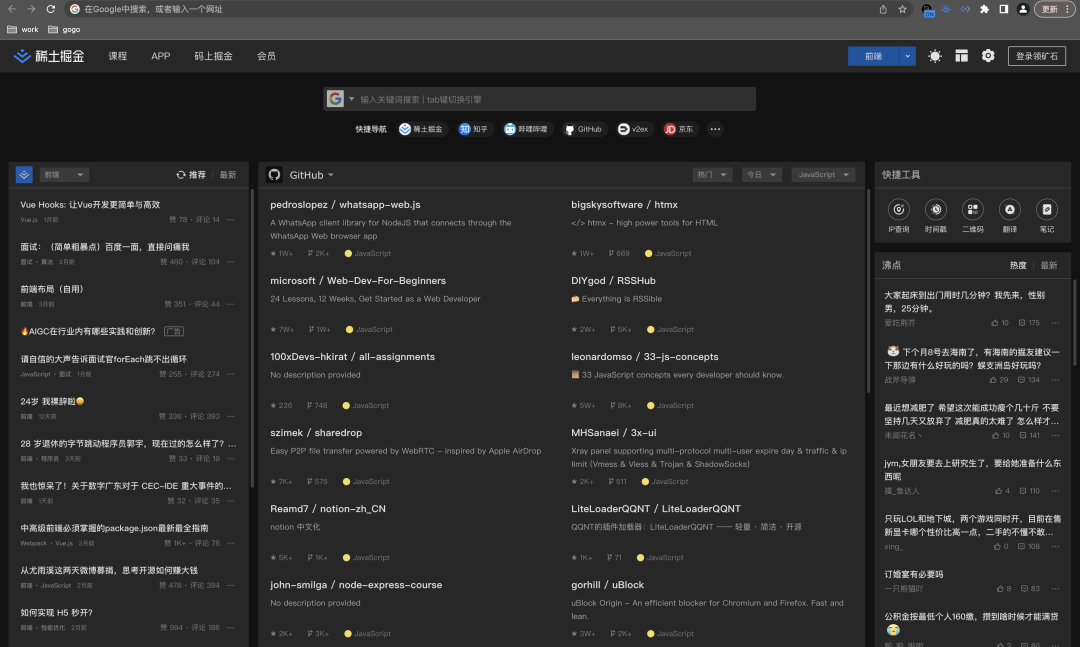Open the work bookmarks folder
This screenshot has width=1080, height=647.
point(22,30)
